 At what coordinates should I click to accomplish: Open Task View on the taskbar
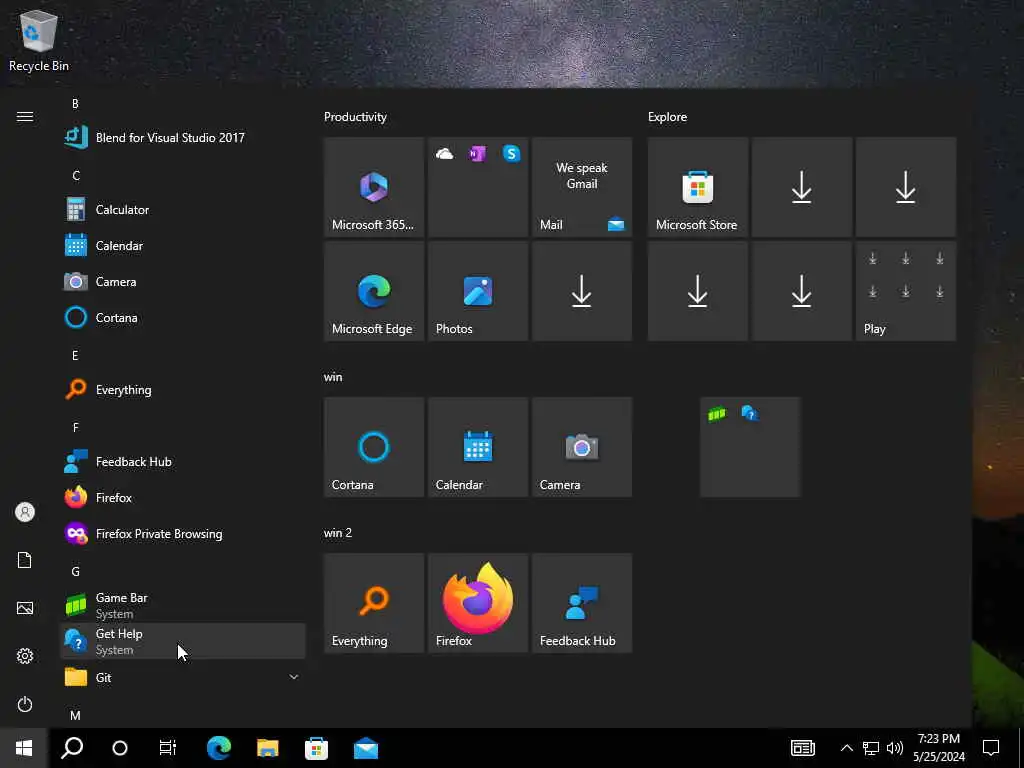pos(168,748)
